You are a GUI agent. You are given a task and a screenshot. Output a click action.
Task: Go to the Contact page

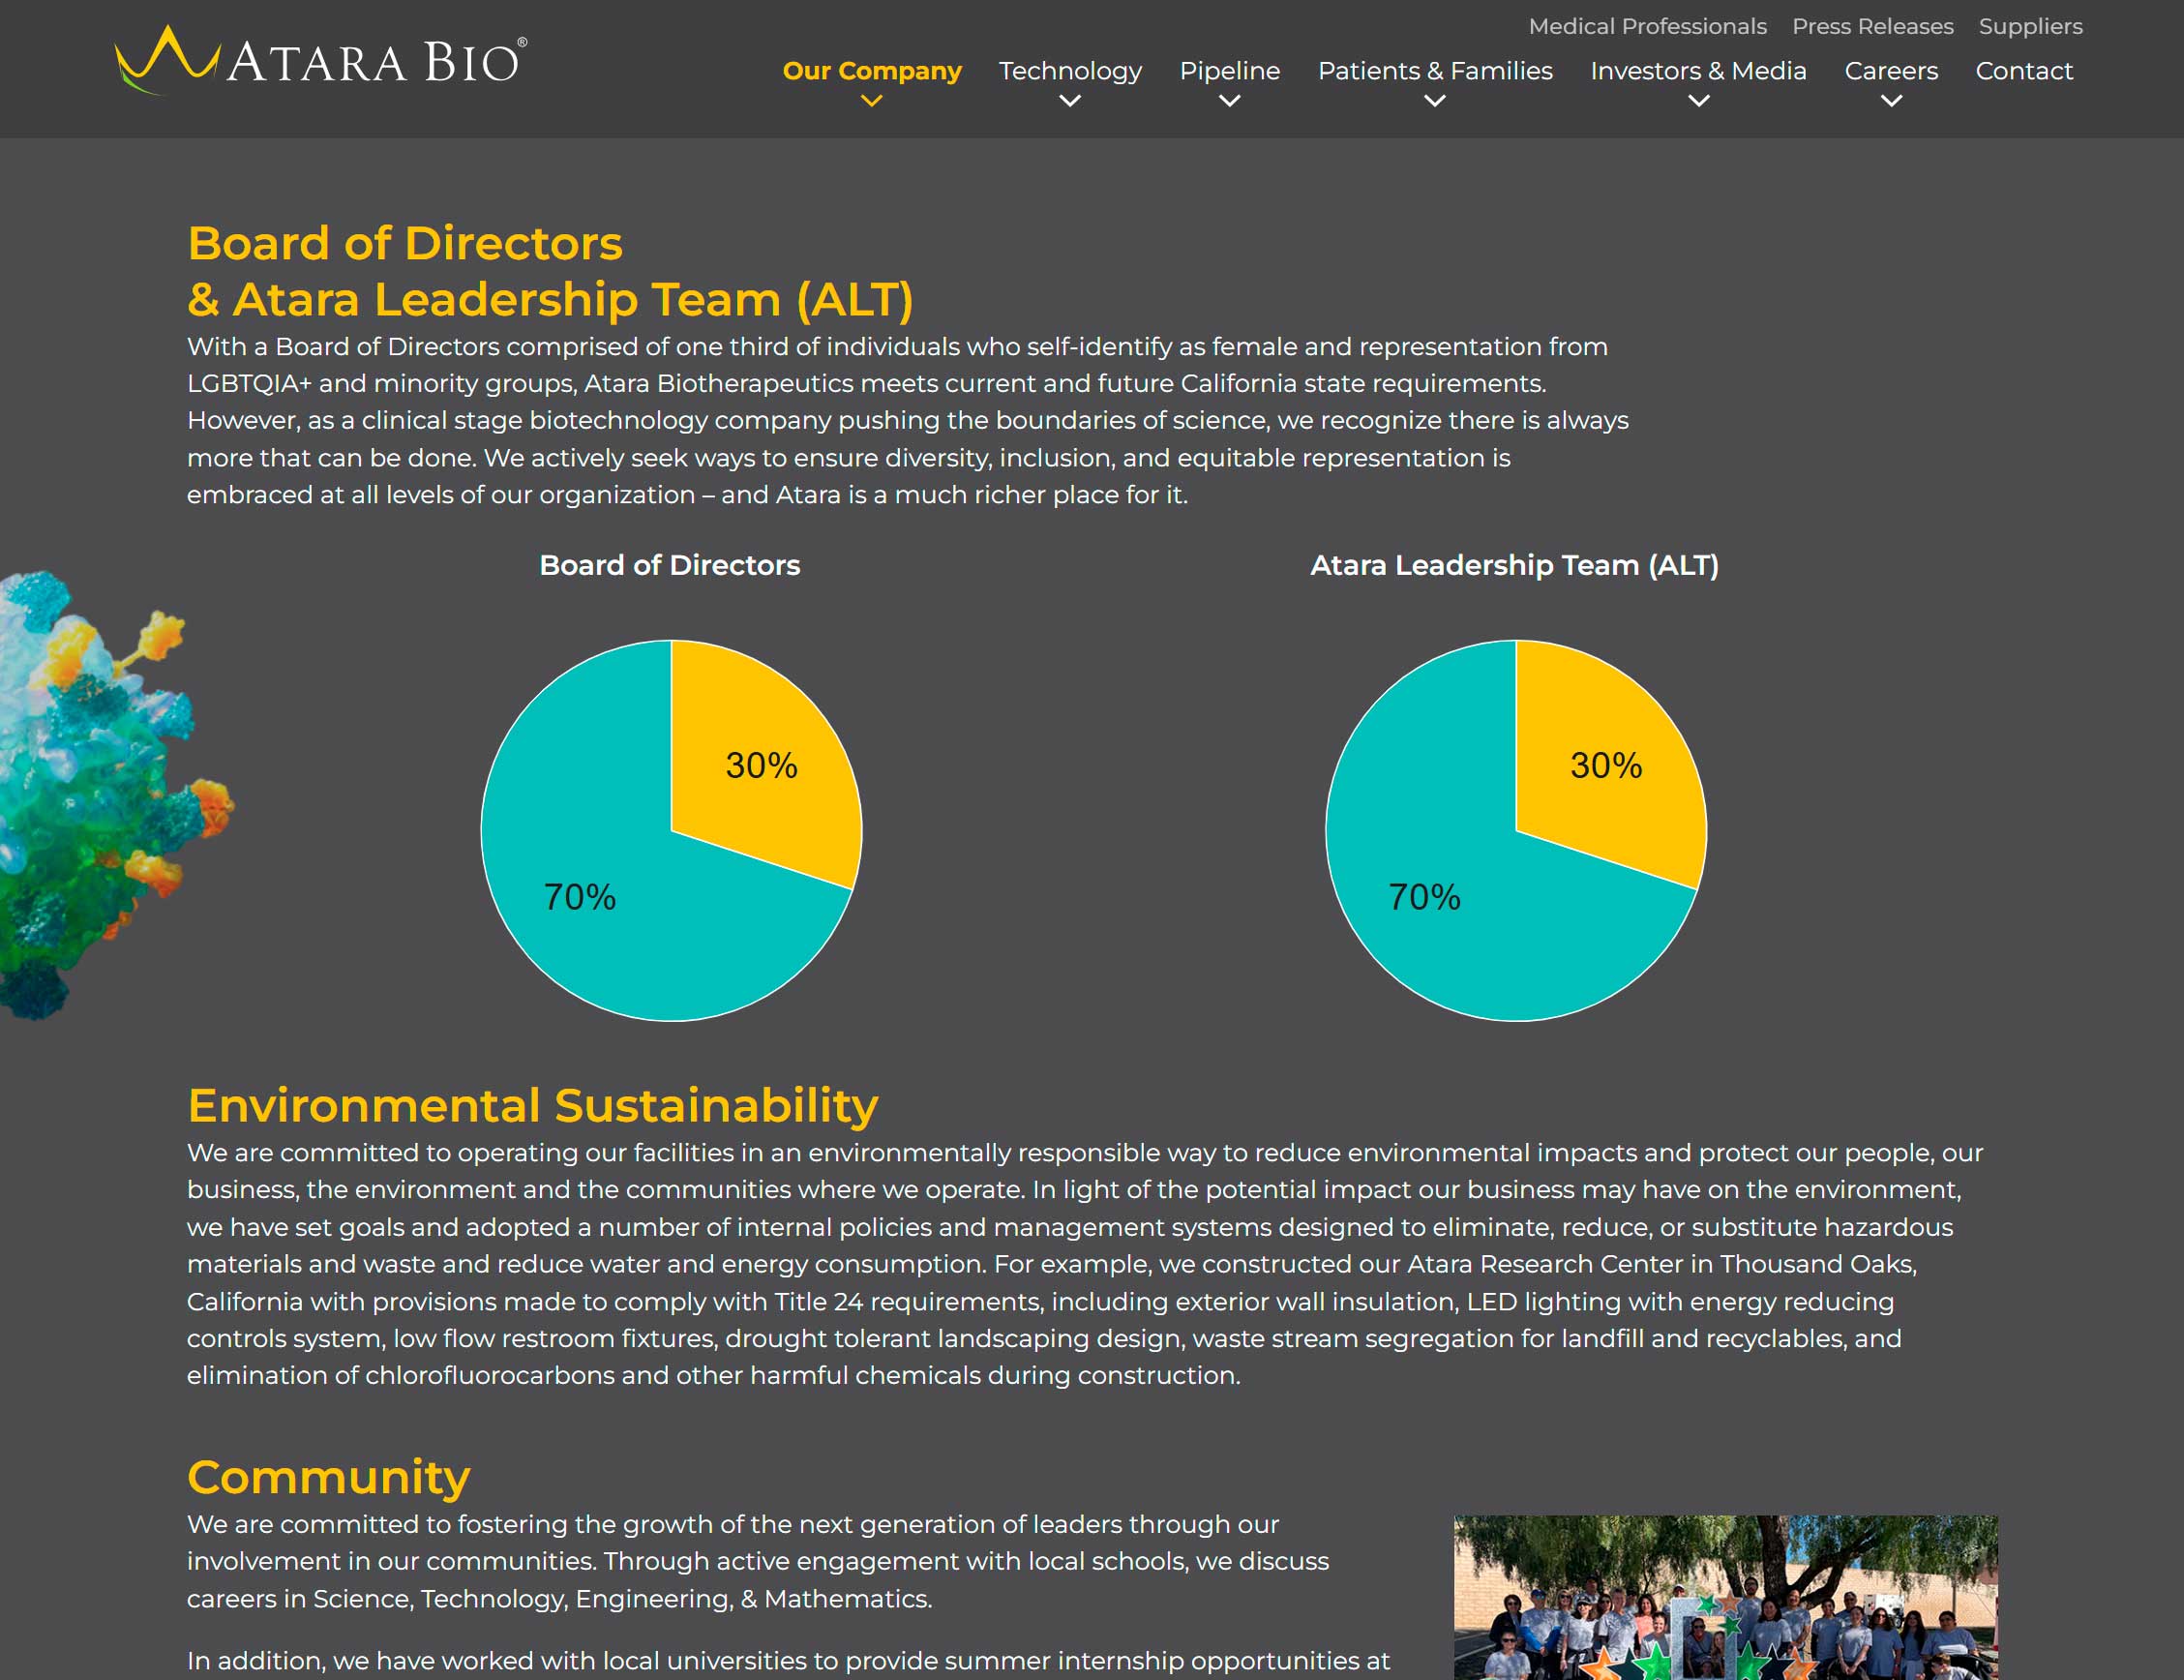pyautogui.click(x=2024, y=71)
